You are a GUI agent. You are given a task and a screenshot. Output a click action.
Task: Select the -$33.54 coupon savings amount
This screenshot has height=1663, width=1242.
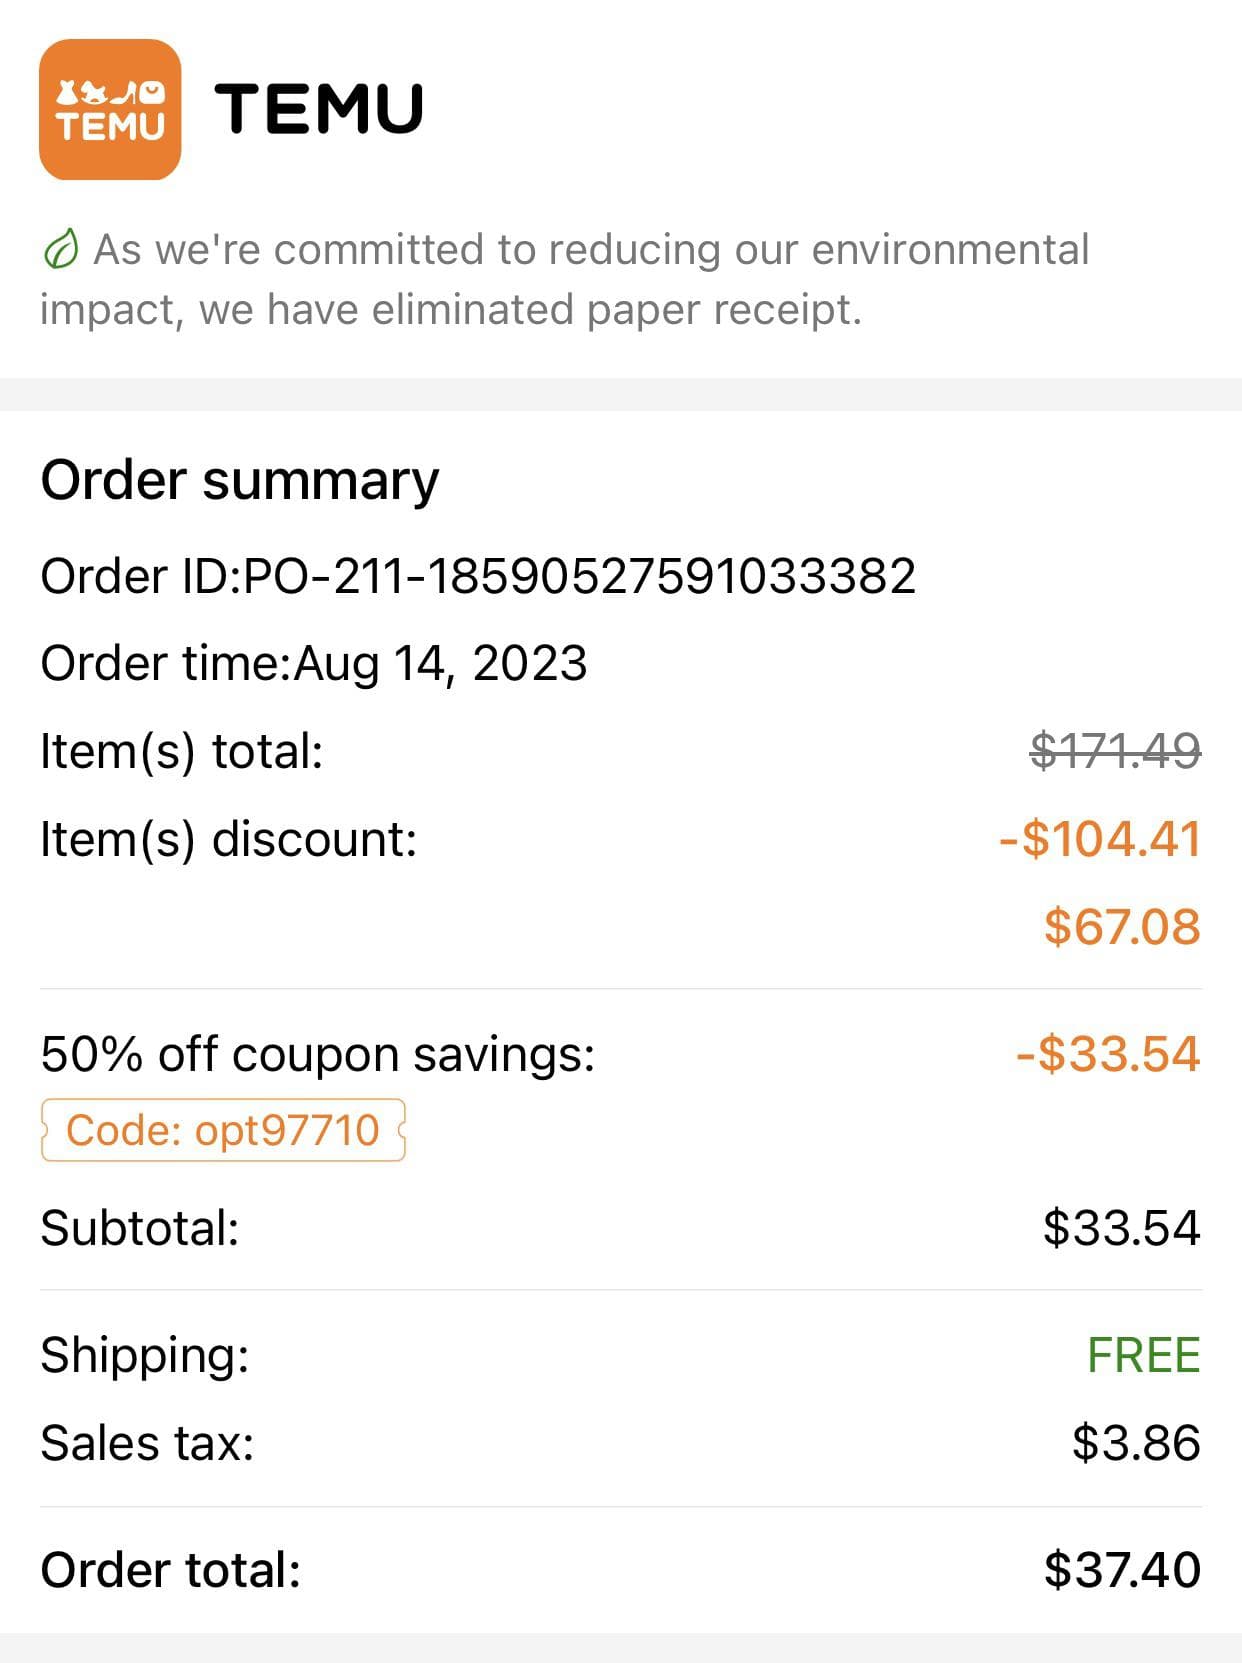coord(1107,1054)
